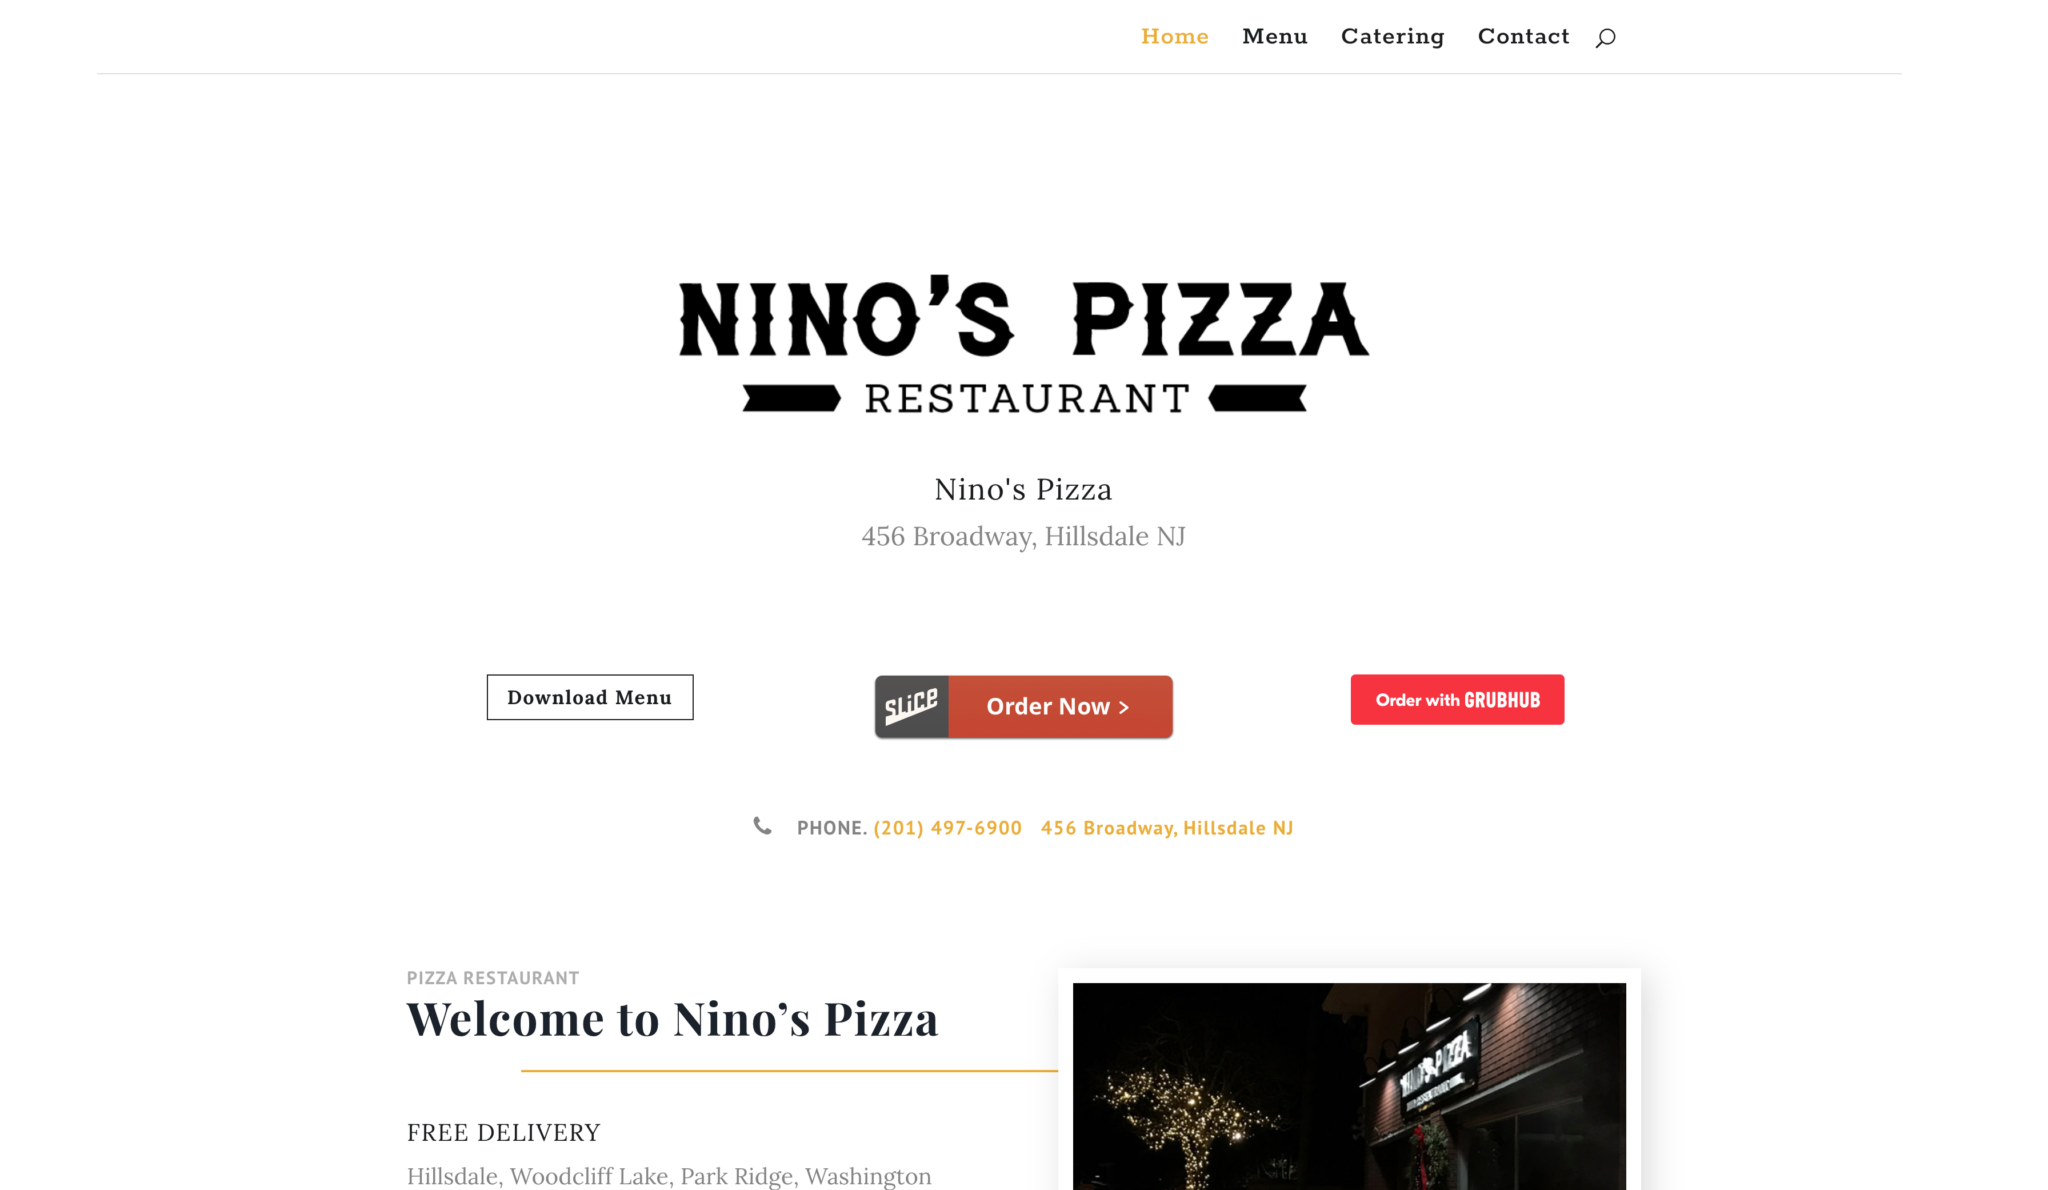Go to the Home nav item
The width and height of the screenshot is (2048, 1190).
tap(1175, 36)
